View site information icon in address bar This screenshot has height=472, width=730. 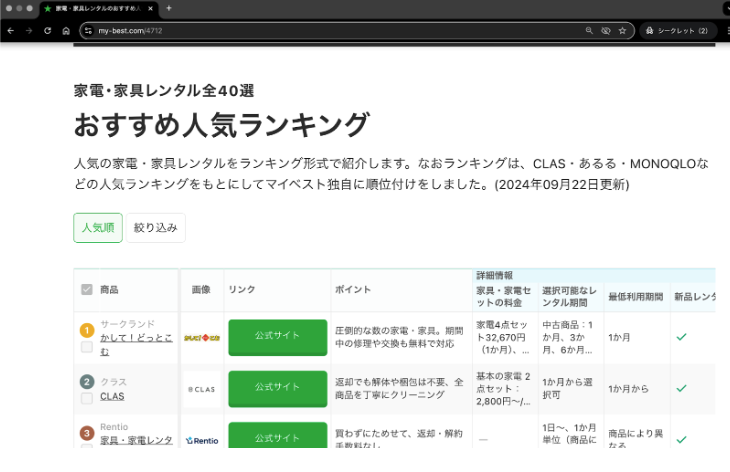point(88,31)
